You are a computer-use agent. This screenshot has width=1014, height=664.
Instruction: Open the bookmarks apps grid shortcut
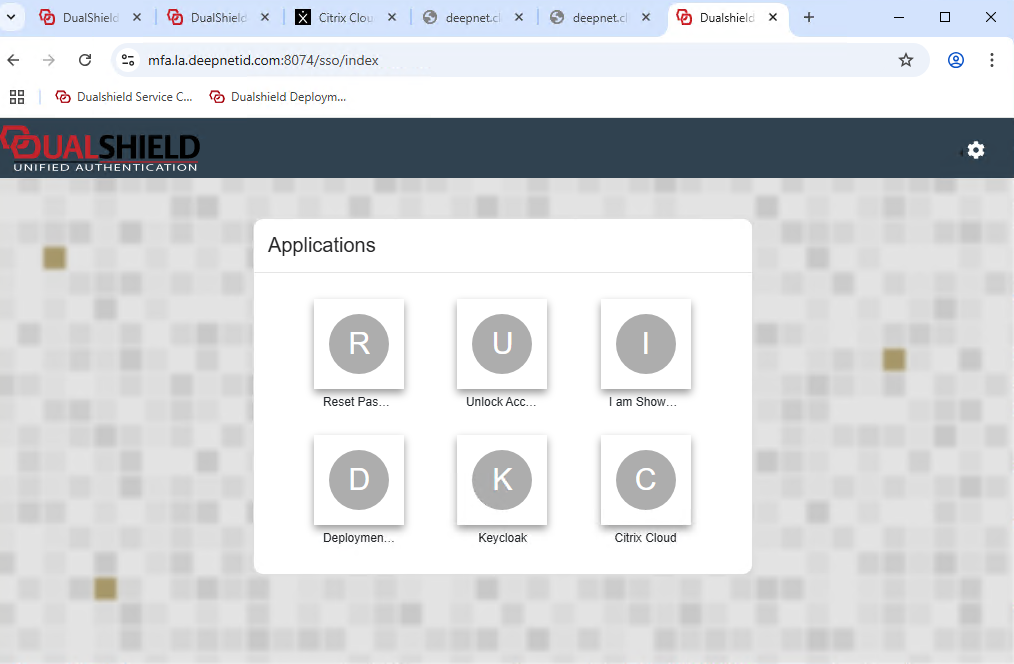click(x=16, y=97)
